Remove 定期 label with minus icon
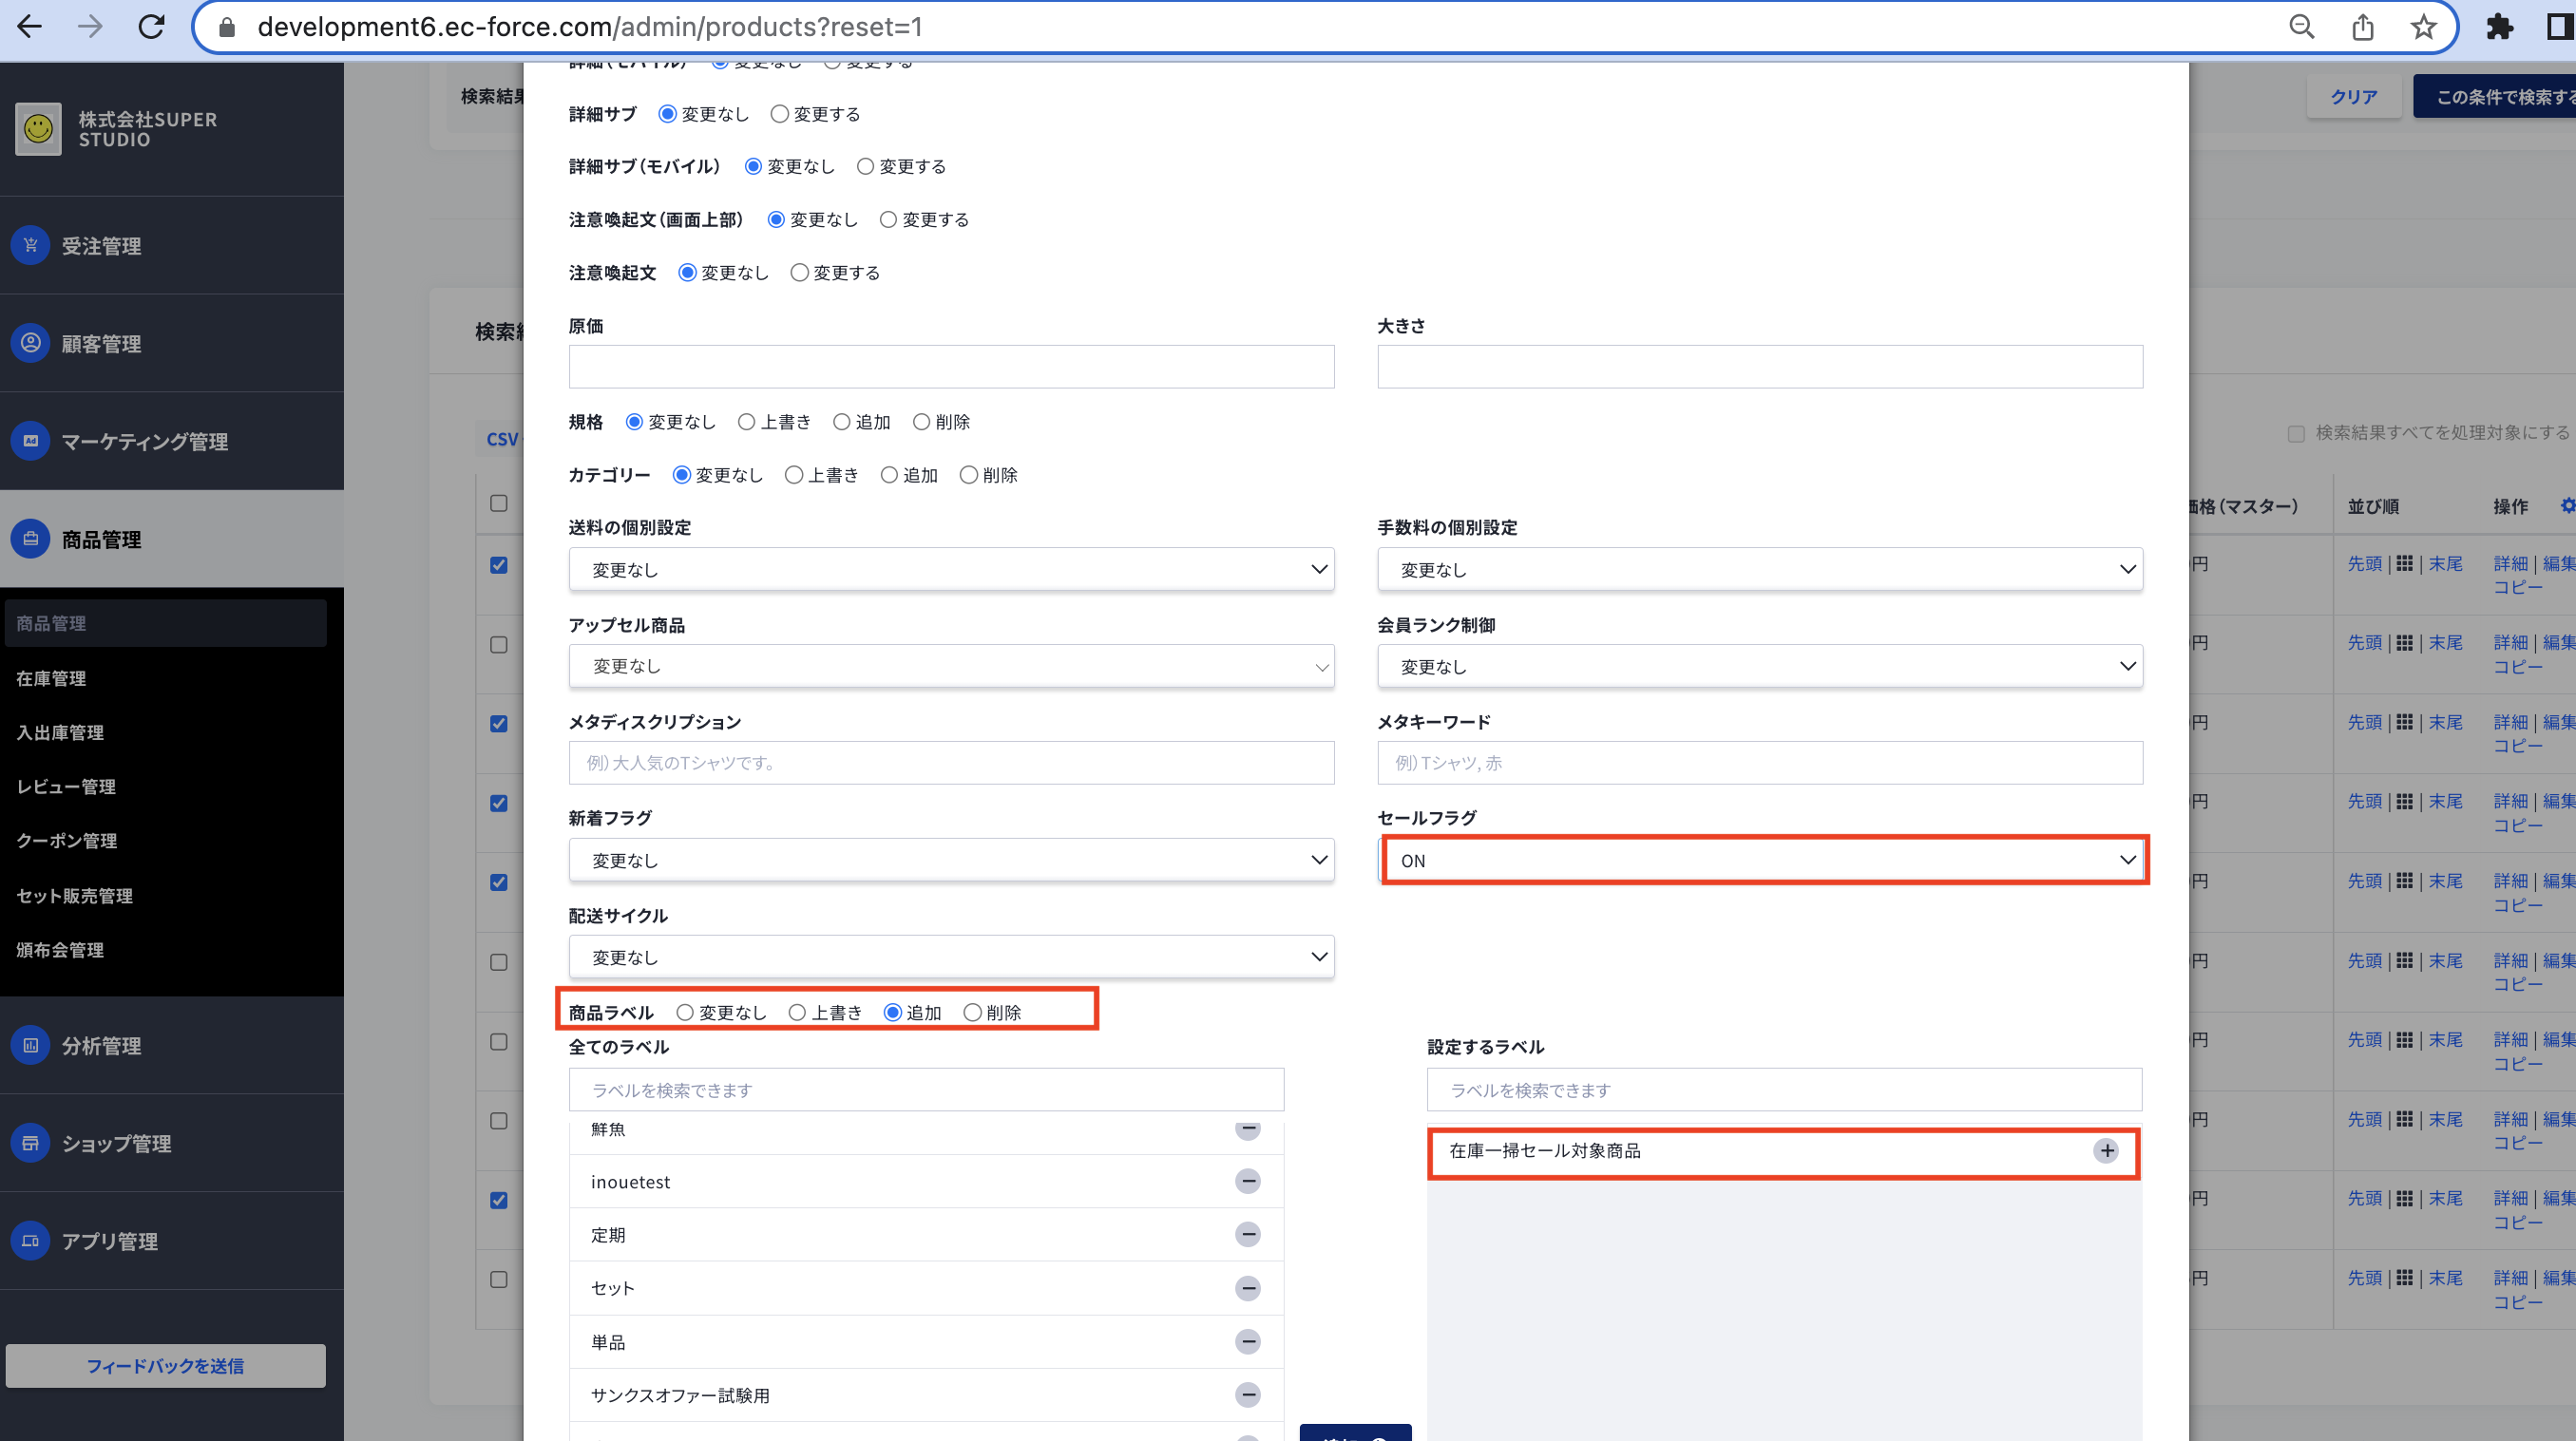This screenshot has height=1441, width=2576. coord(1247,1234)
